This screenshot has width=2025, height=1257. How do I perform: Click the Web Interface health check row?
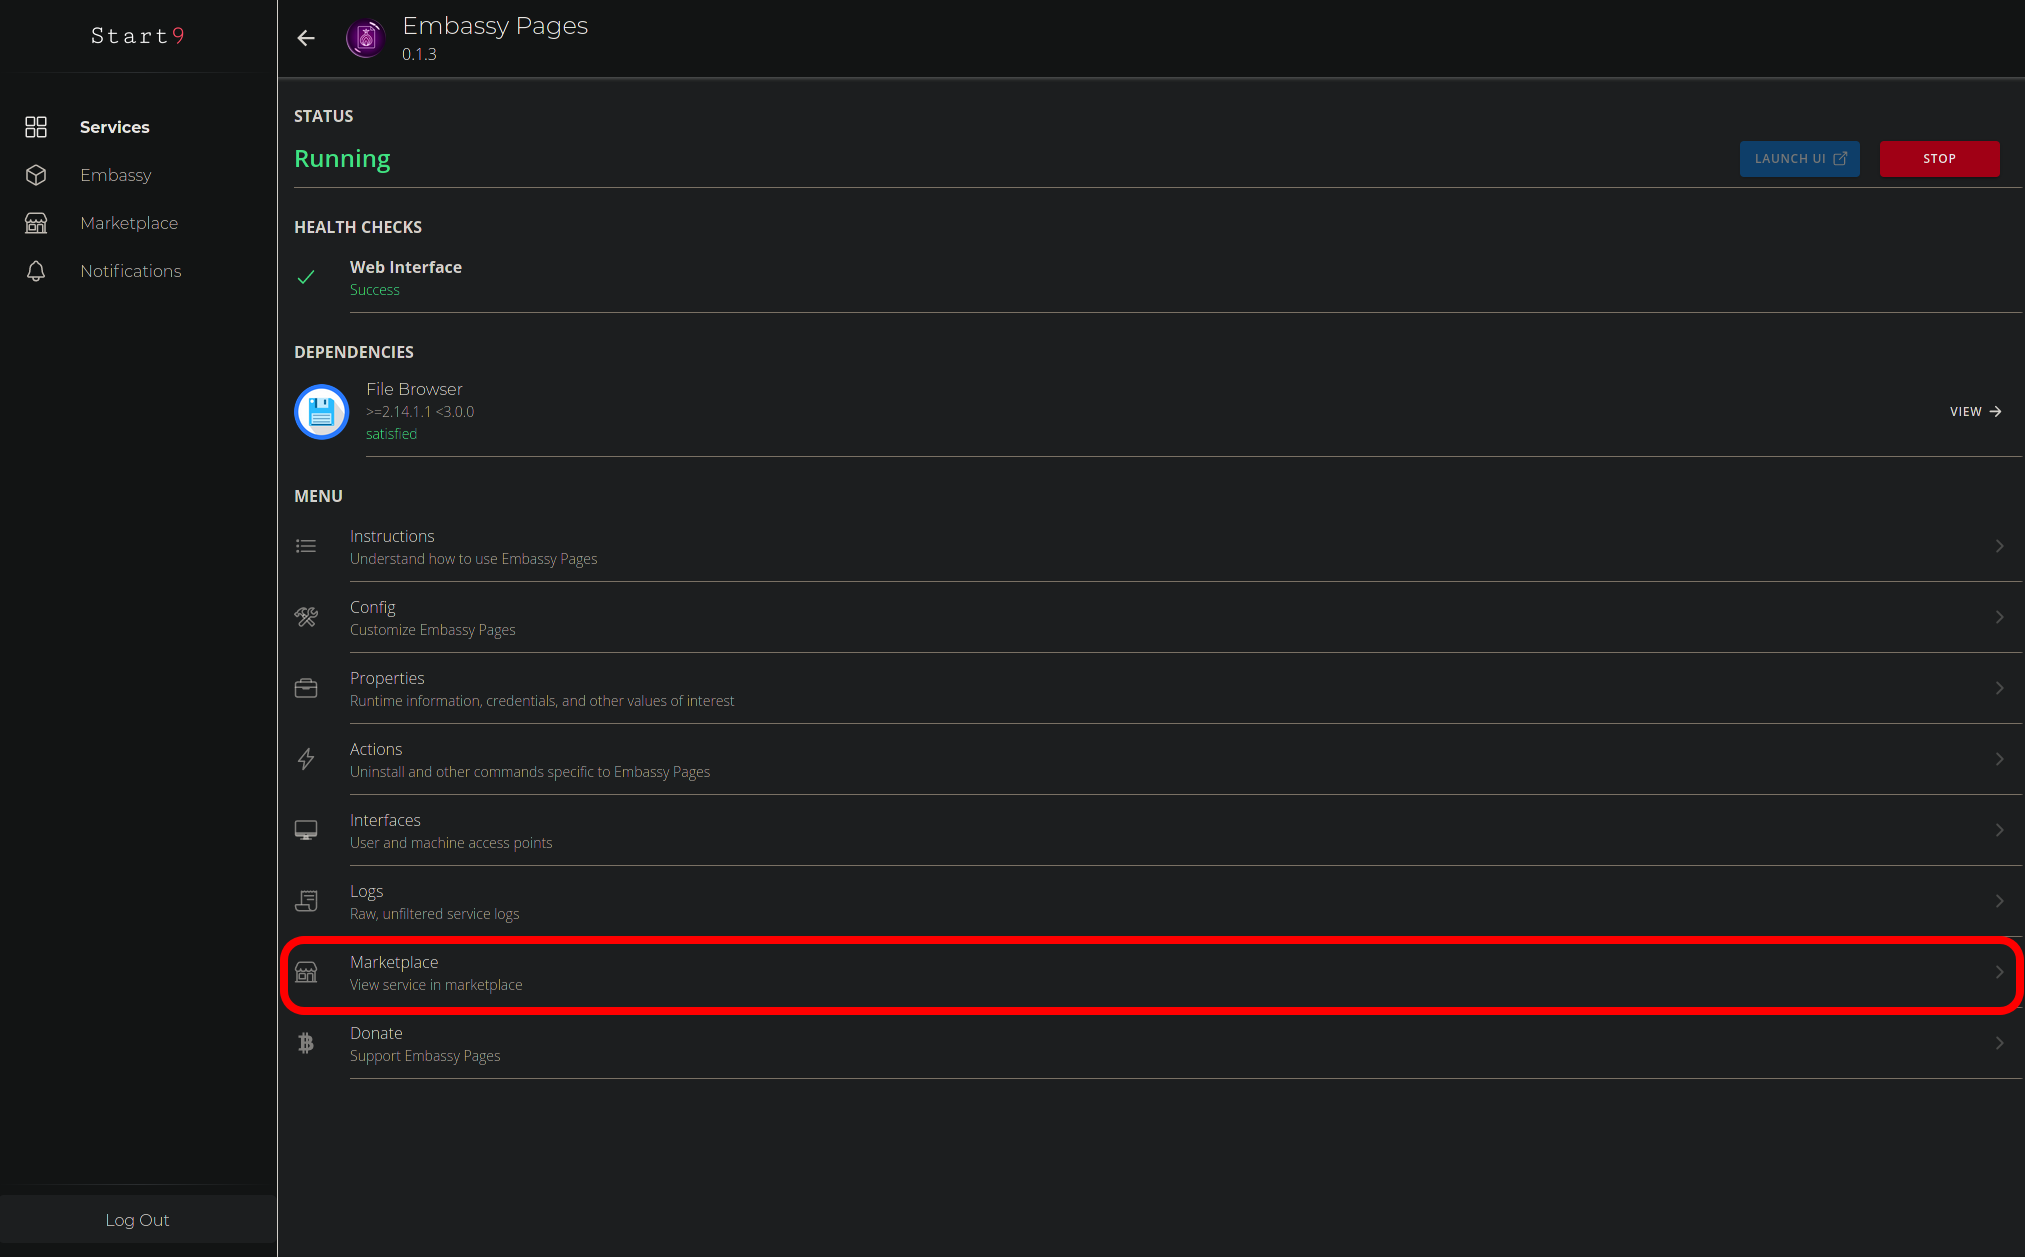[x=406, y=277]
